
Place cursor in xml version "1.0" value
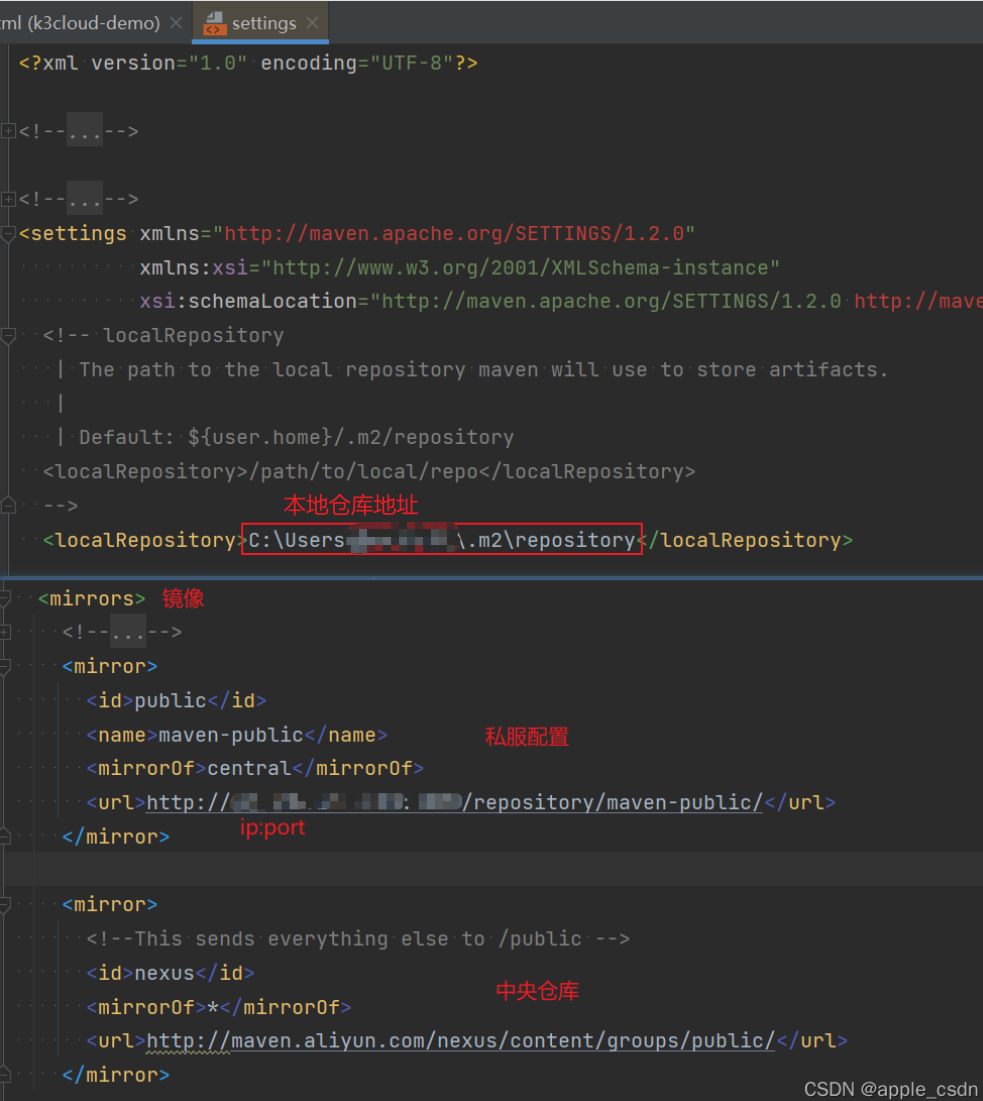pyautogui.click(x=218, y=63)
